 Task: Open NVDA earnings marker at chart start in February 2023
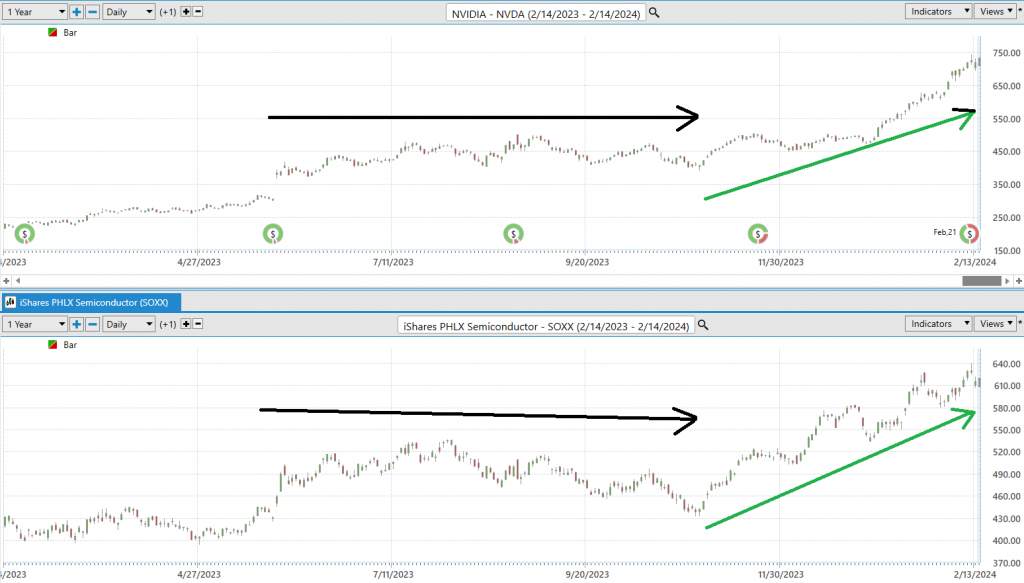[x=25, y=233]
